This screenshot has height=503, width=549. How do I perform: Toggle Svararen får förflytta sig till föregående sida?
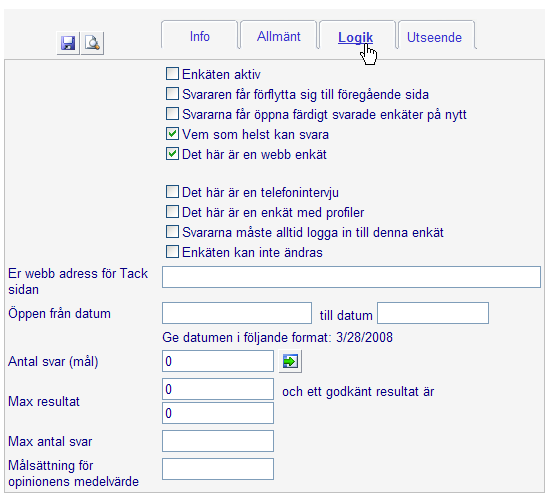point(172,94)
